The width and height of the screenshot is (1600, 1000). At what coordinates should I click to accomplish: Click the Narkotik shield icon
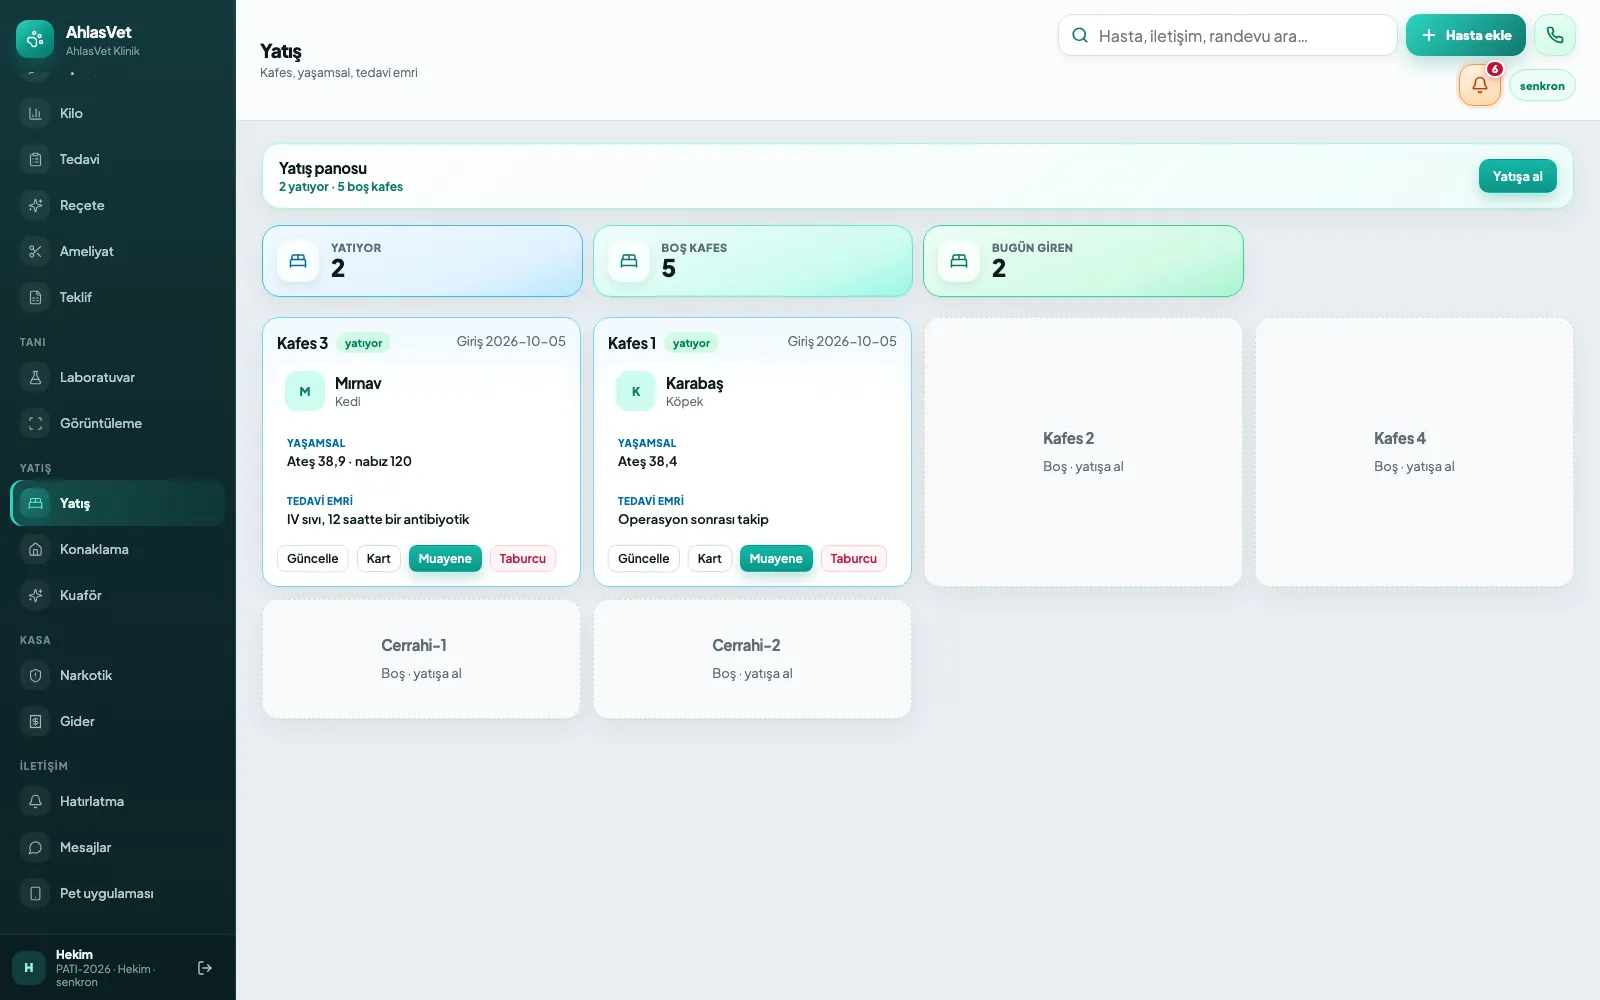[x=35, y=675]
